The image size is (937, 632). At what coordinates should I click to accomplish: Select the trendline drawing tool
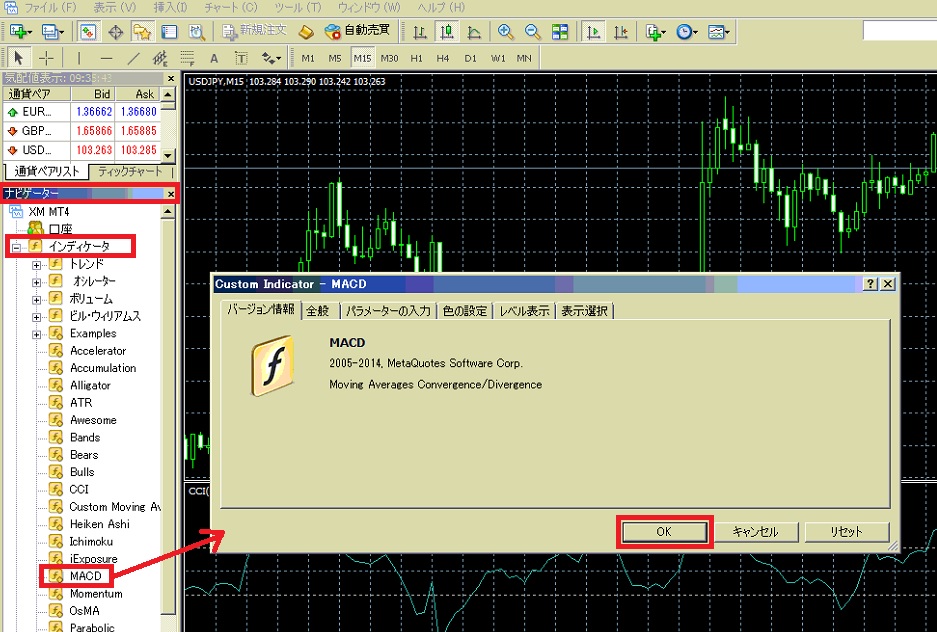[x=134, y=58]
